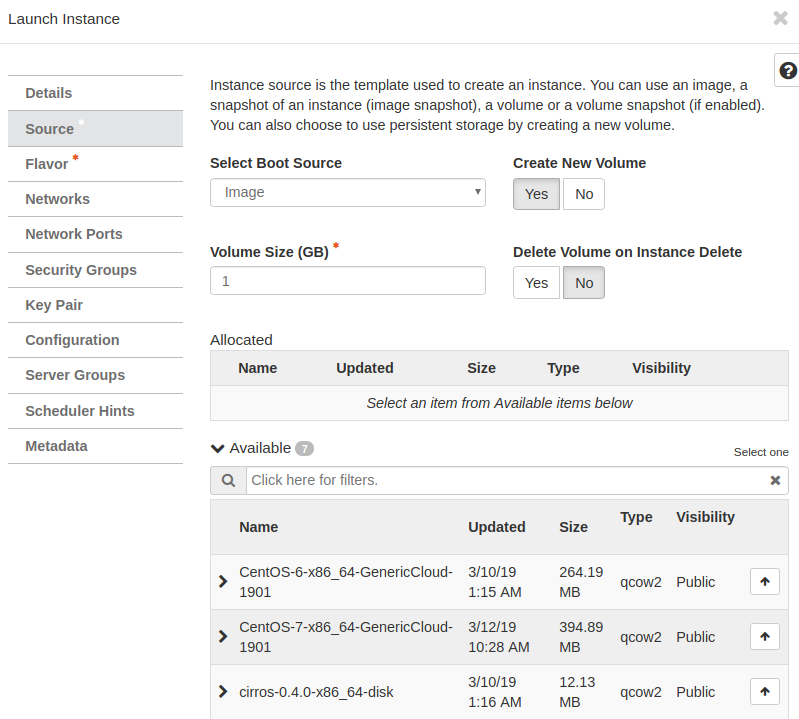The height and width of the screenshot is (719, 799).
Task: Clear the filter with the X icon
Action: (x=775, y=481)
